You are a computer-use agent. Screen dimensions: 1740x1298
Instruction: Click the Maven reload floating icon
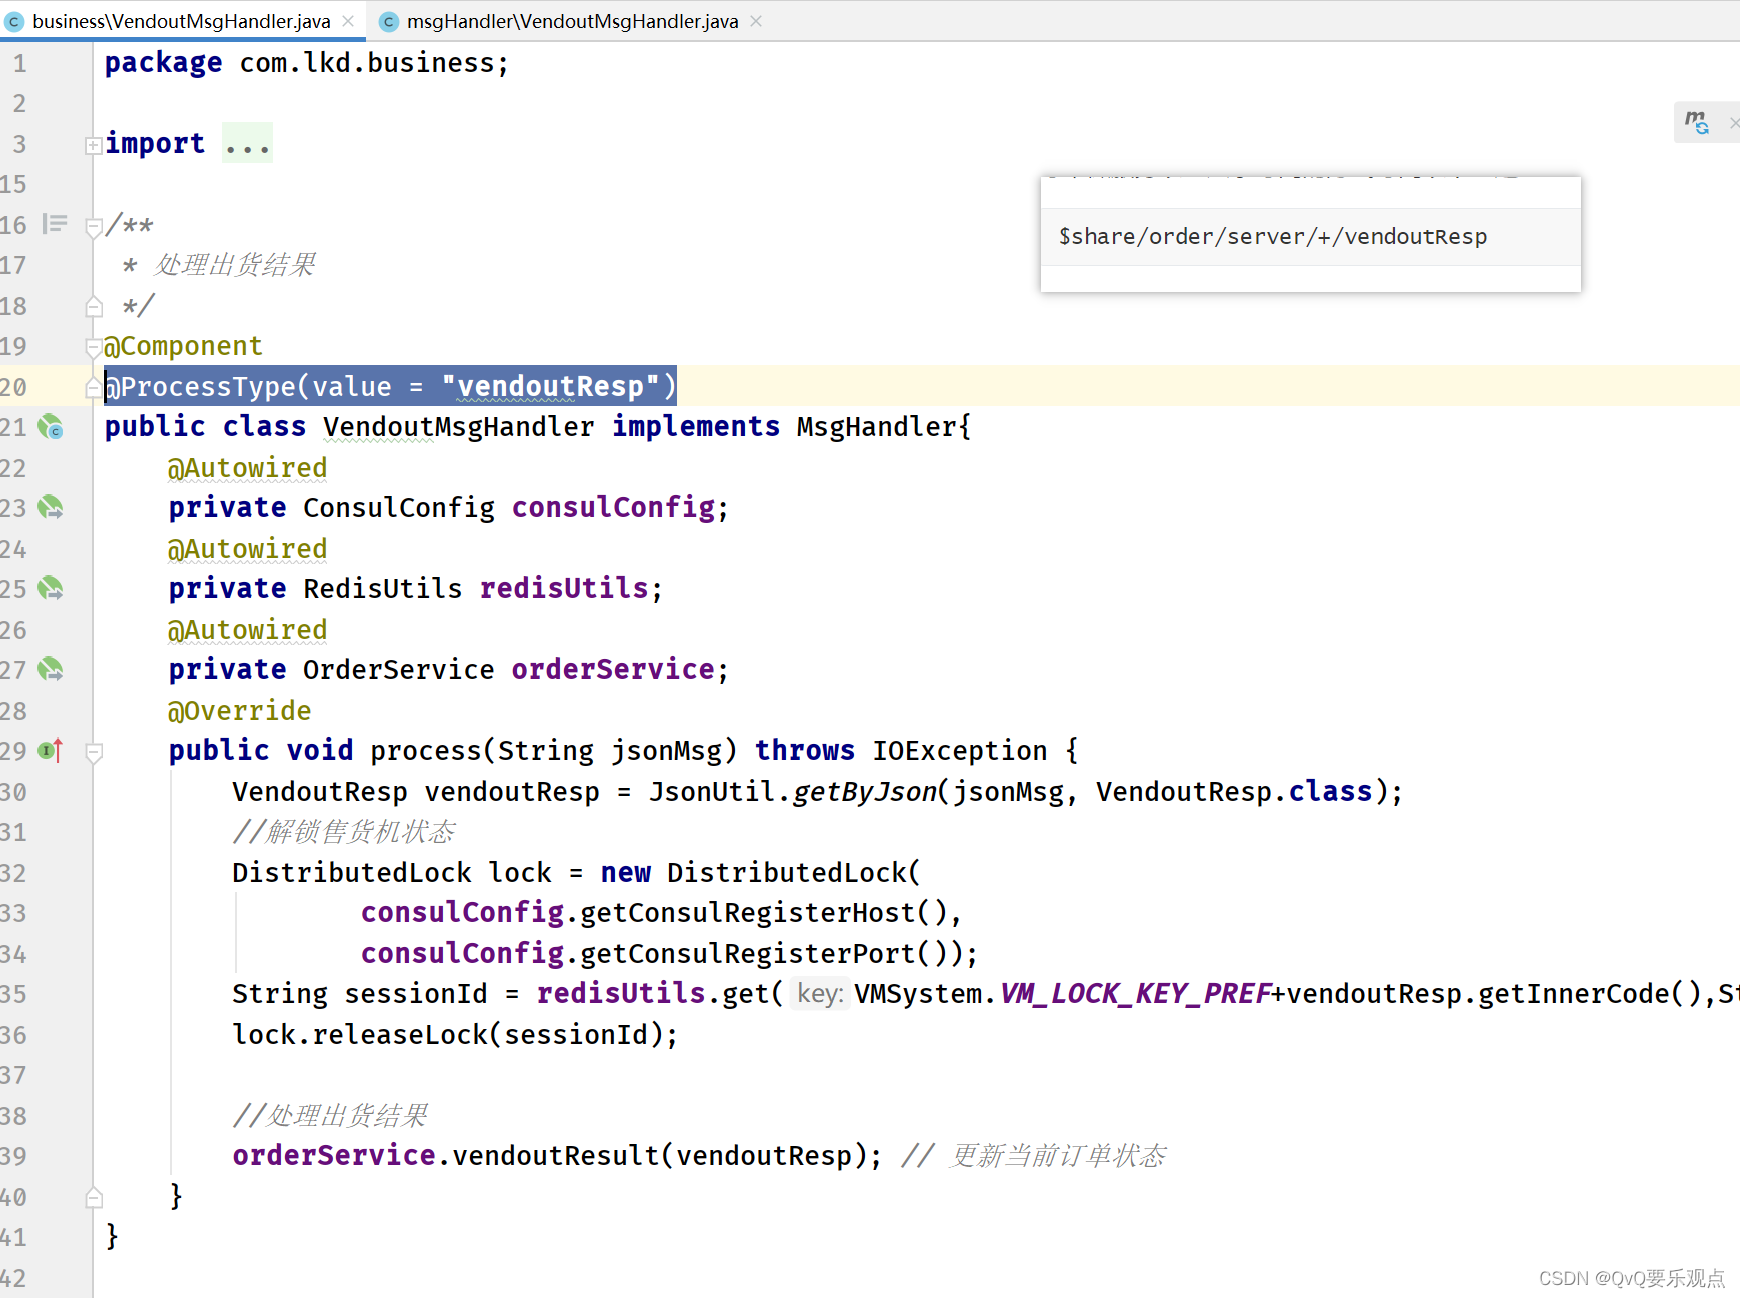pos(1697,122)
